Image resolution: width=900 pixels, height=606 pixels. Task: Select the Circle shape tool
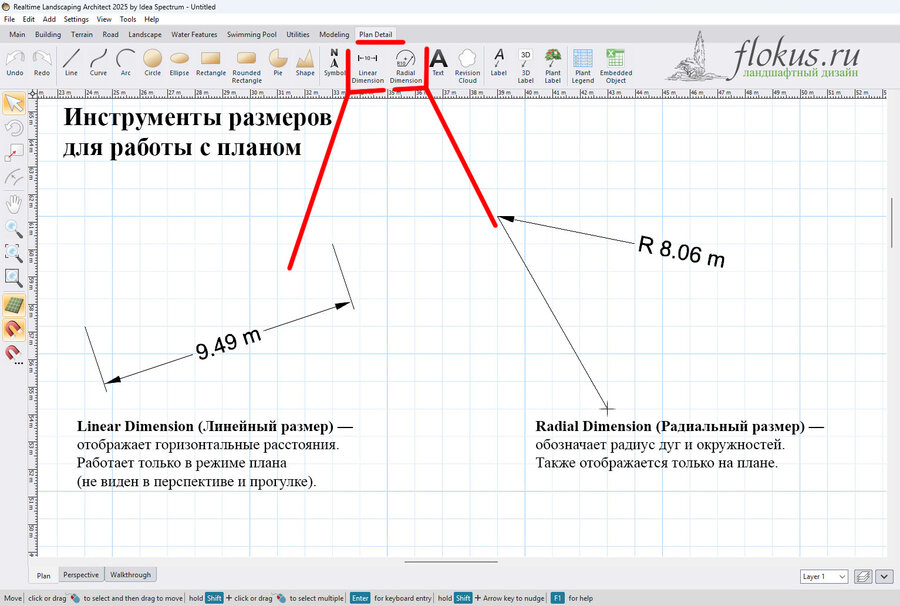[153, 63]
